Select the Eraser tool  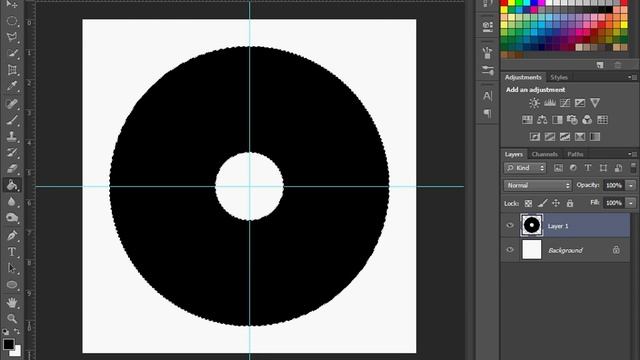pos(12,169)
